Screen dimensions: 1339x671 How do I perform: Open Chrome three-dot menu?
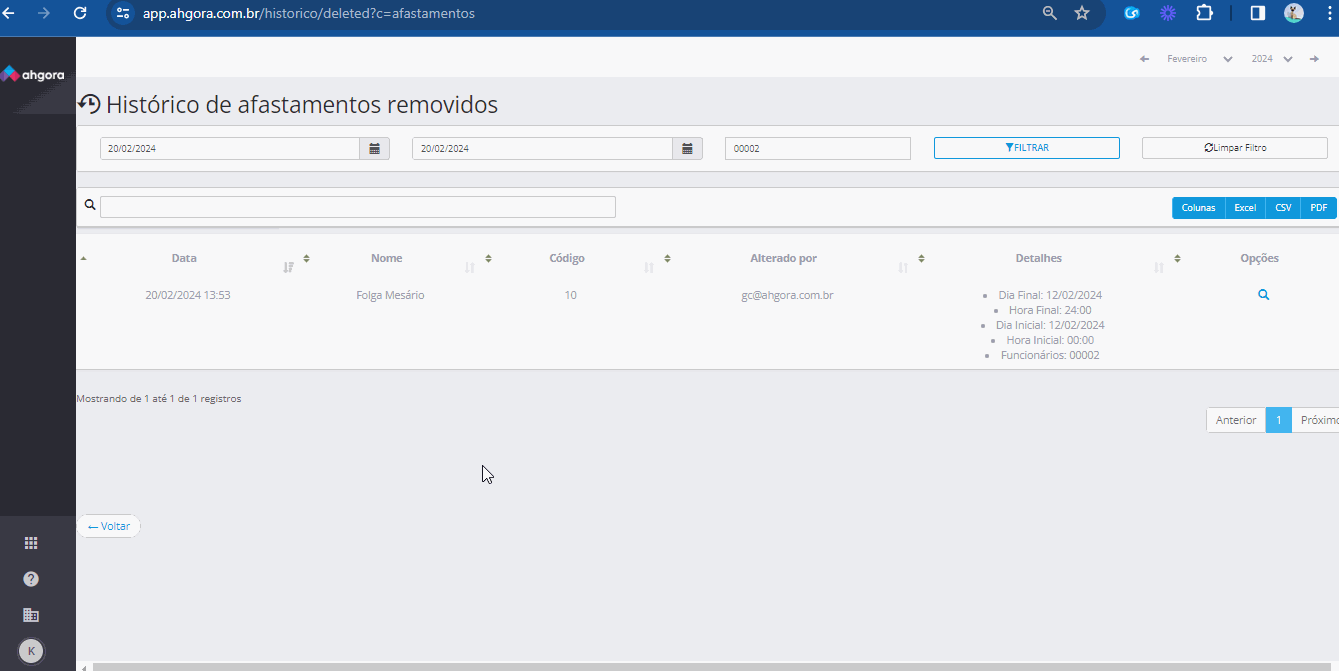click(x=1329, y=13)
